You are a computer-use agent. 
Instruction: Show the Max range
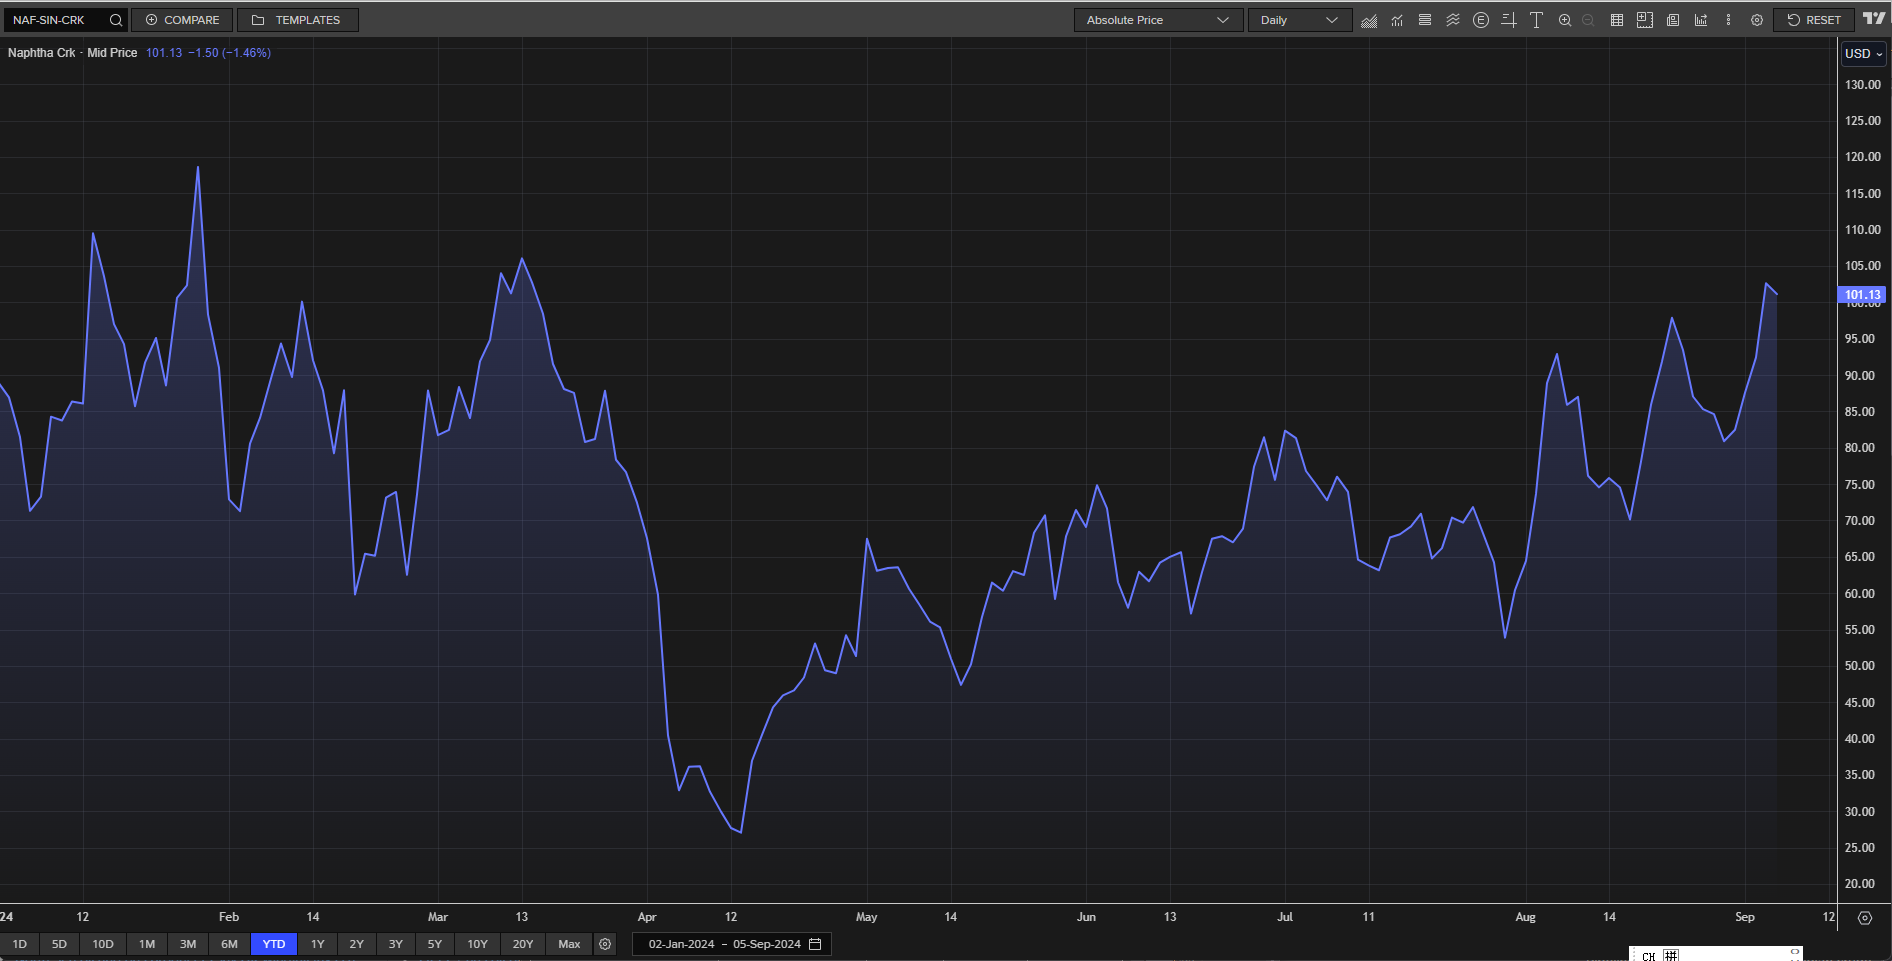569,944
